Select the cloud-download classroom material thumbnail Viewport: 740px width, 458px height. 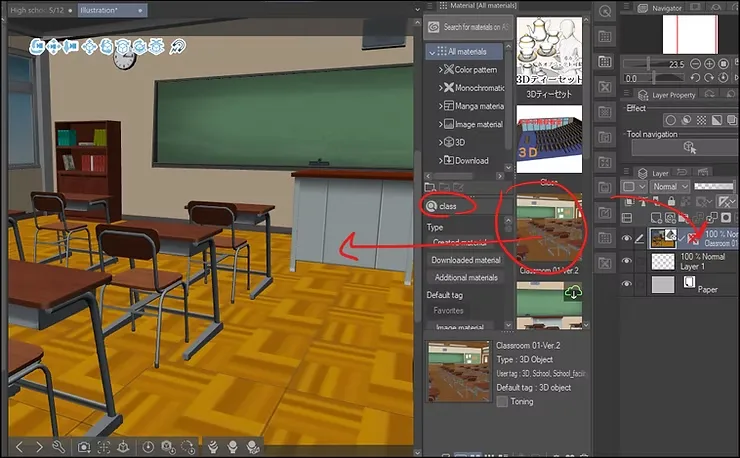pos(549,305)
